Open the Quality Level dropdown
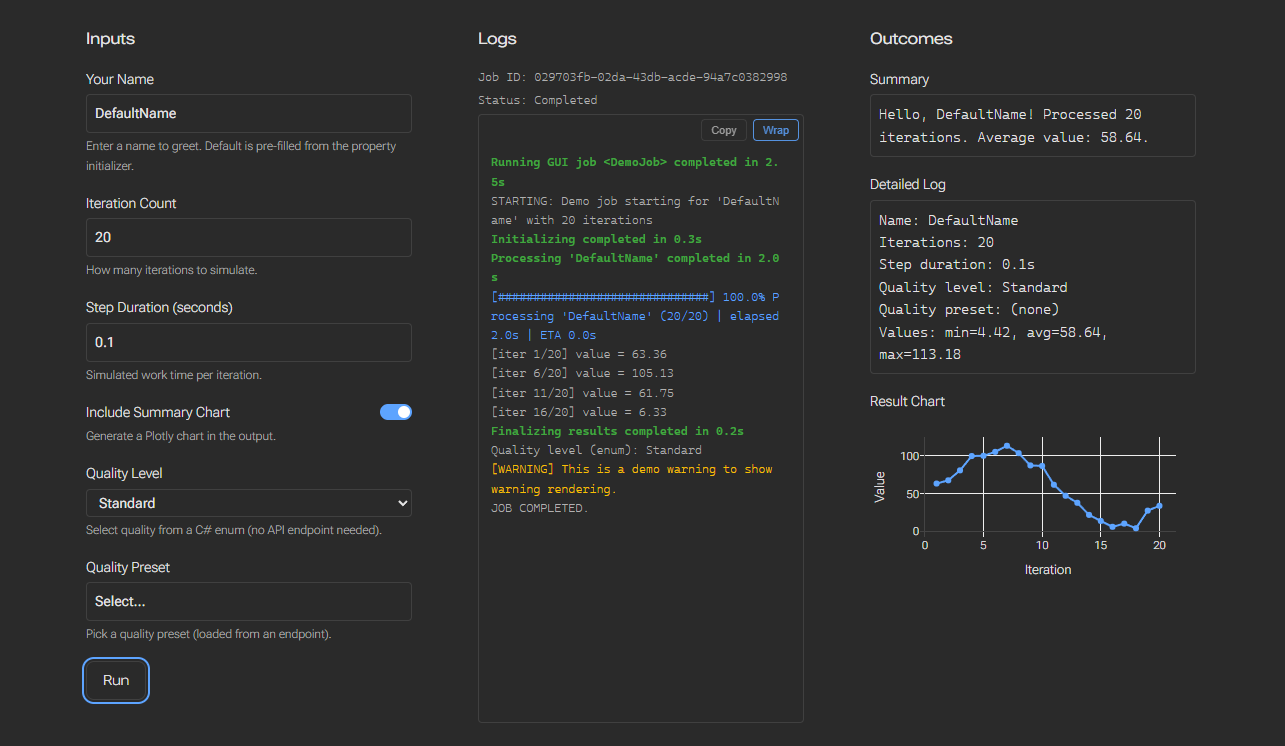 [248, 503]
